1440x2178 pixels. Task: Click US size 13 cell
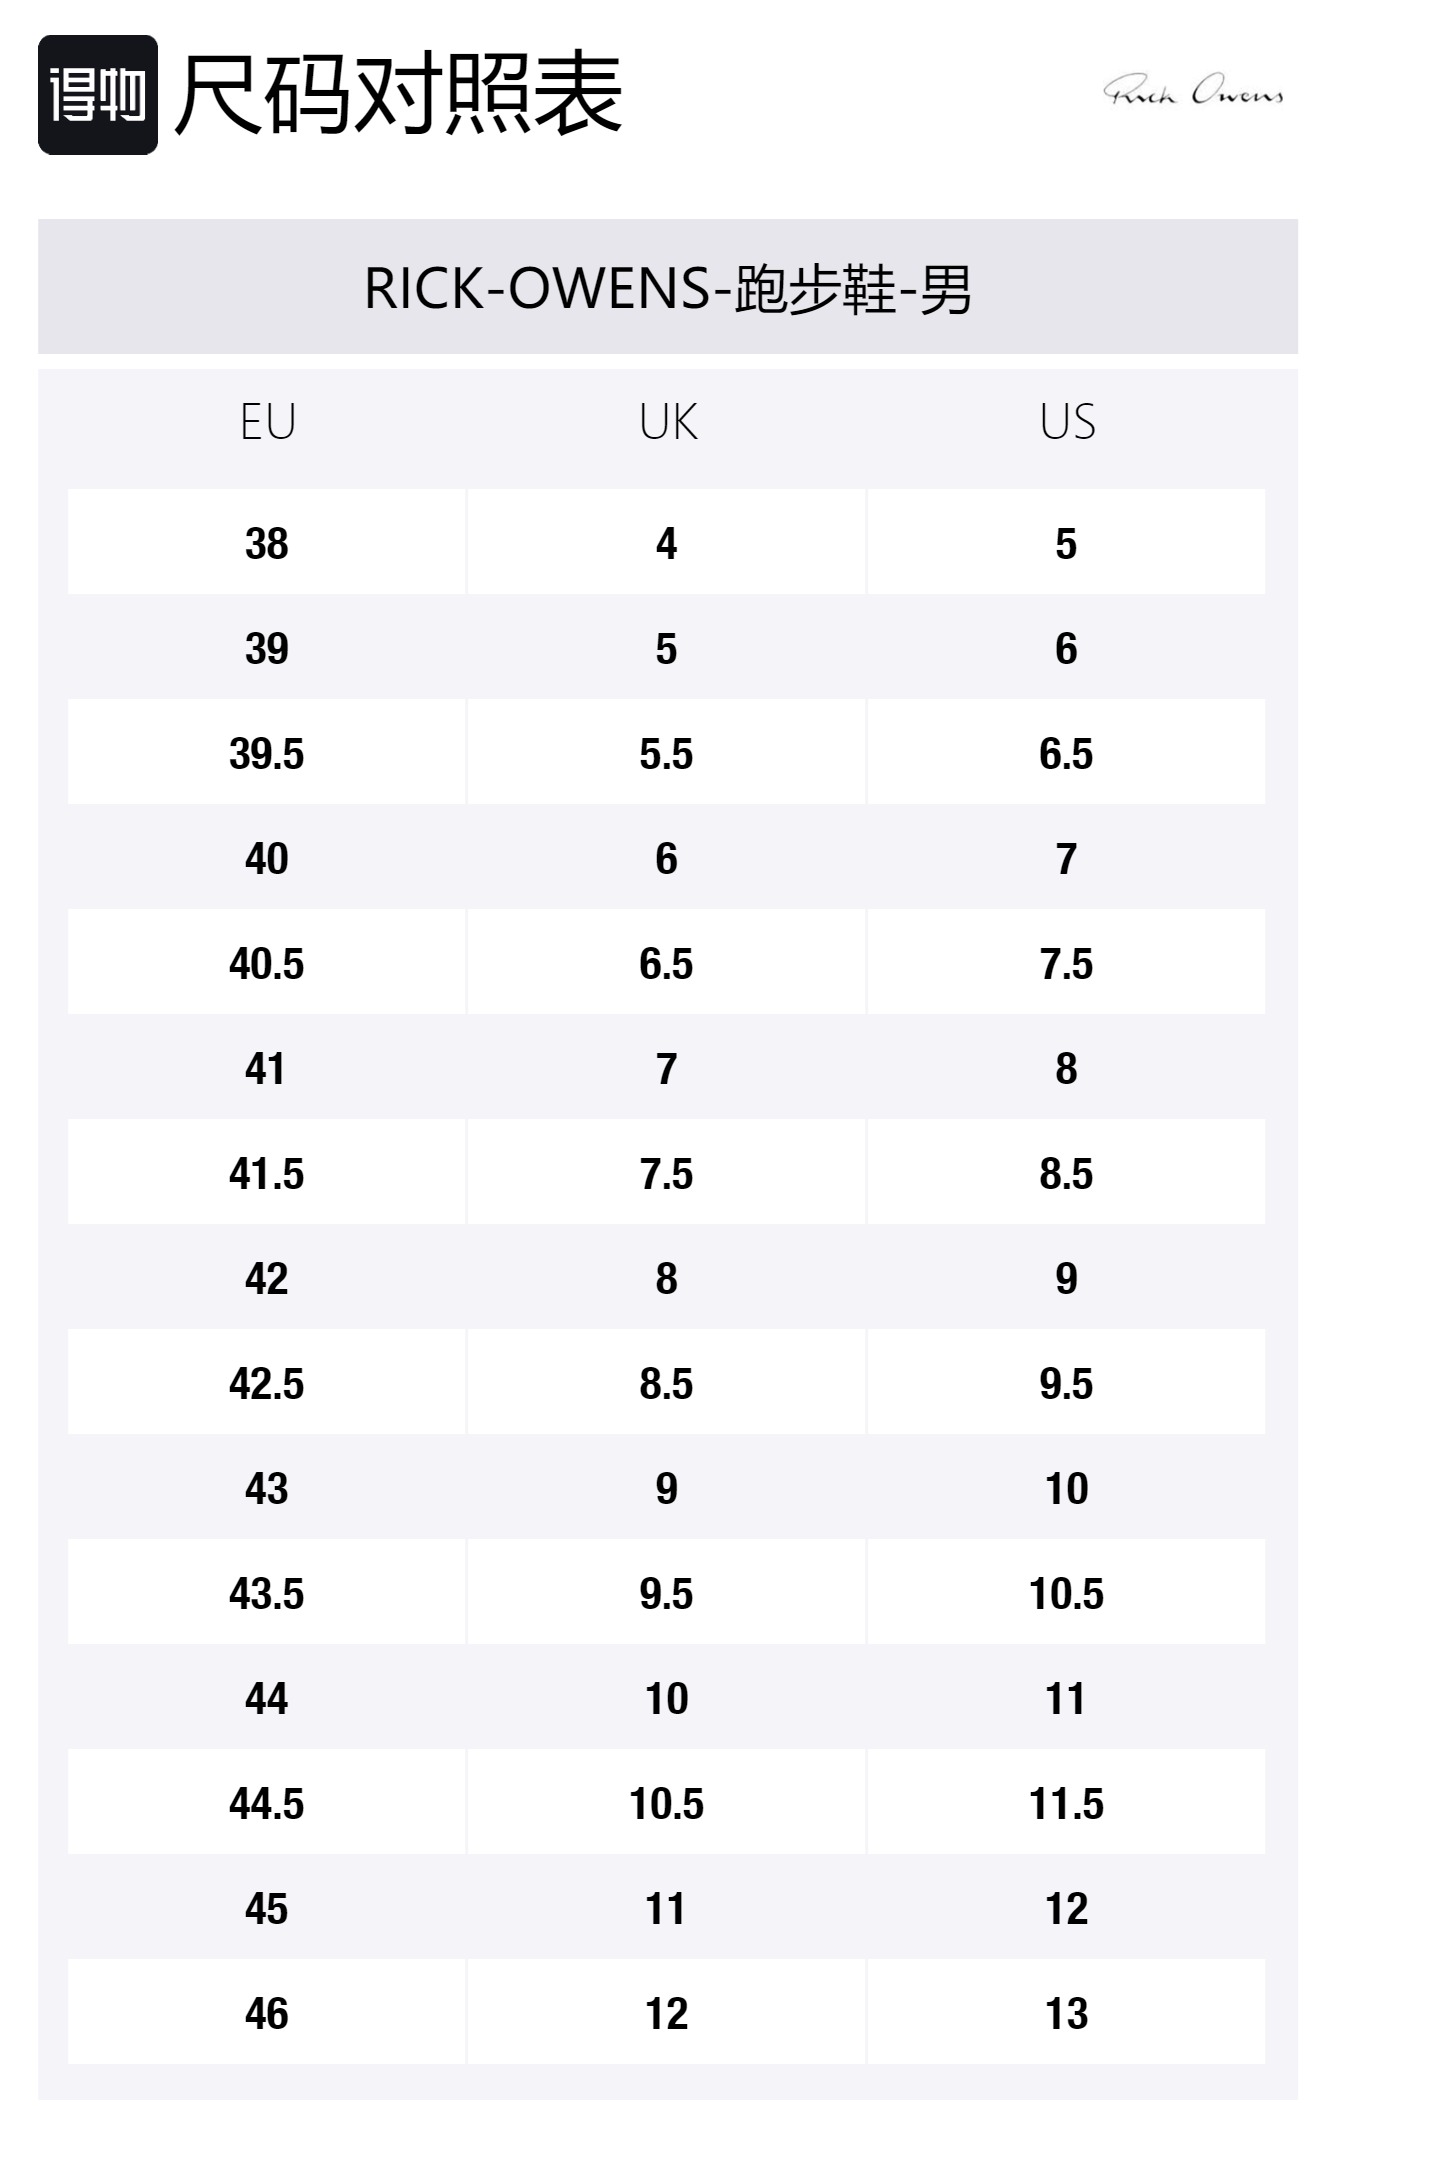(1067, 2013)
